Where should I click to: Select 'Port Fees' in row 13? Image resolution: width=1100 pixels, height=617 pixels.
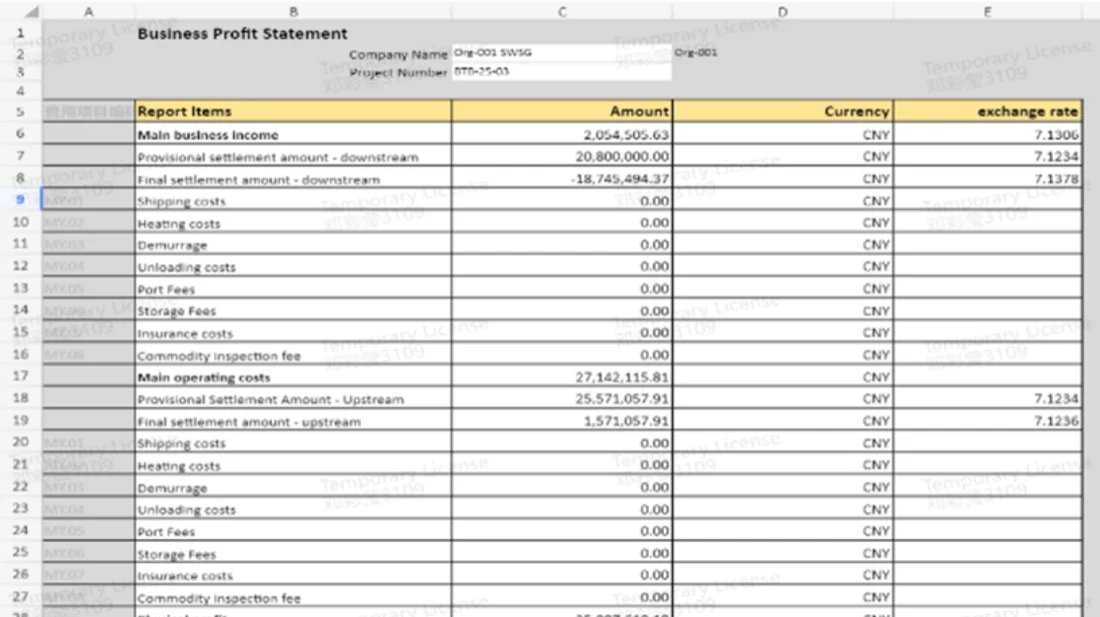click(293, 289)
